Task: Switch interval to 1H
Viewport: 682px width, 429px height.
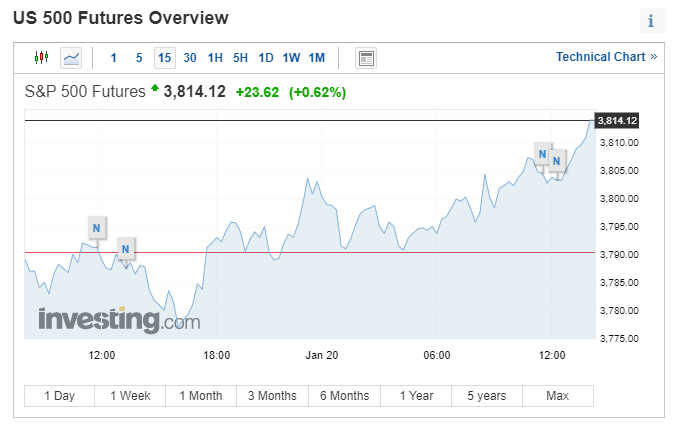Action: tap(215, 58)
